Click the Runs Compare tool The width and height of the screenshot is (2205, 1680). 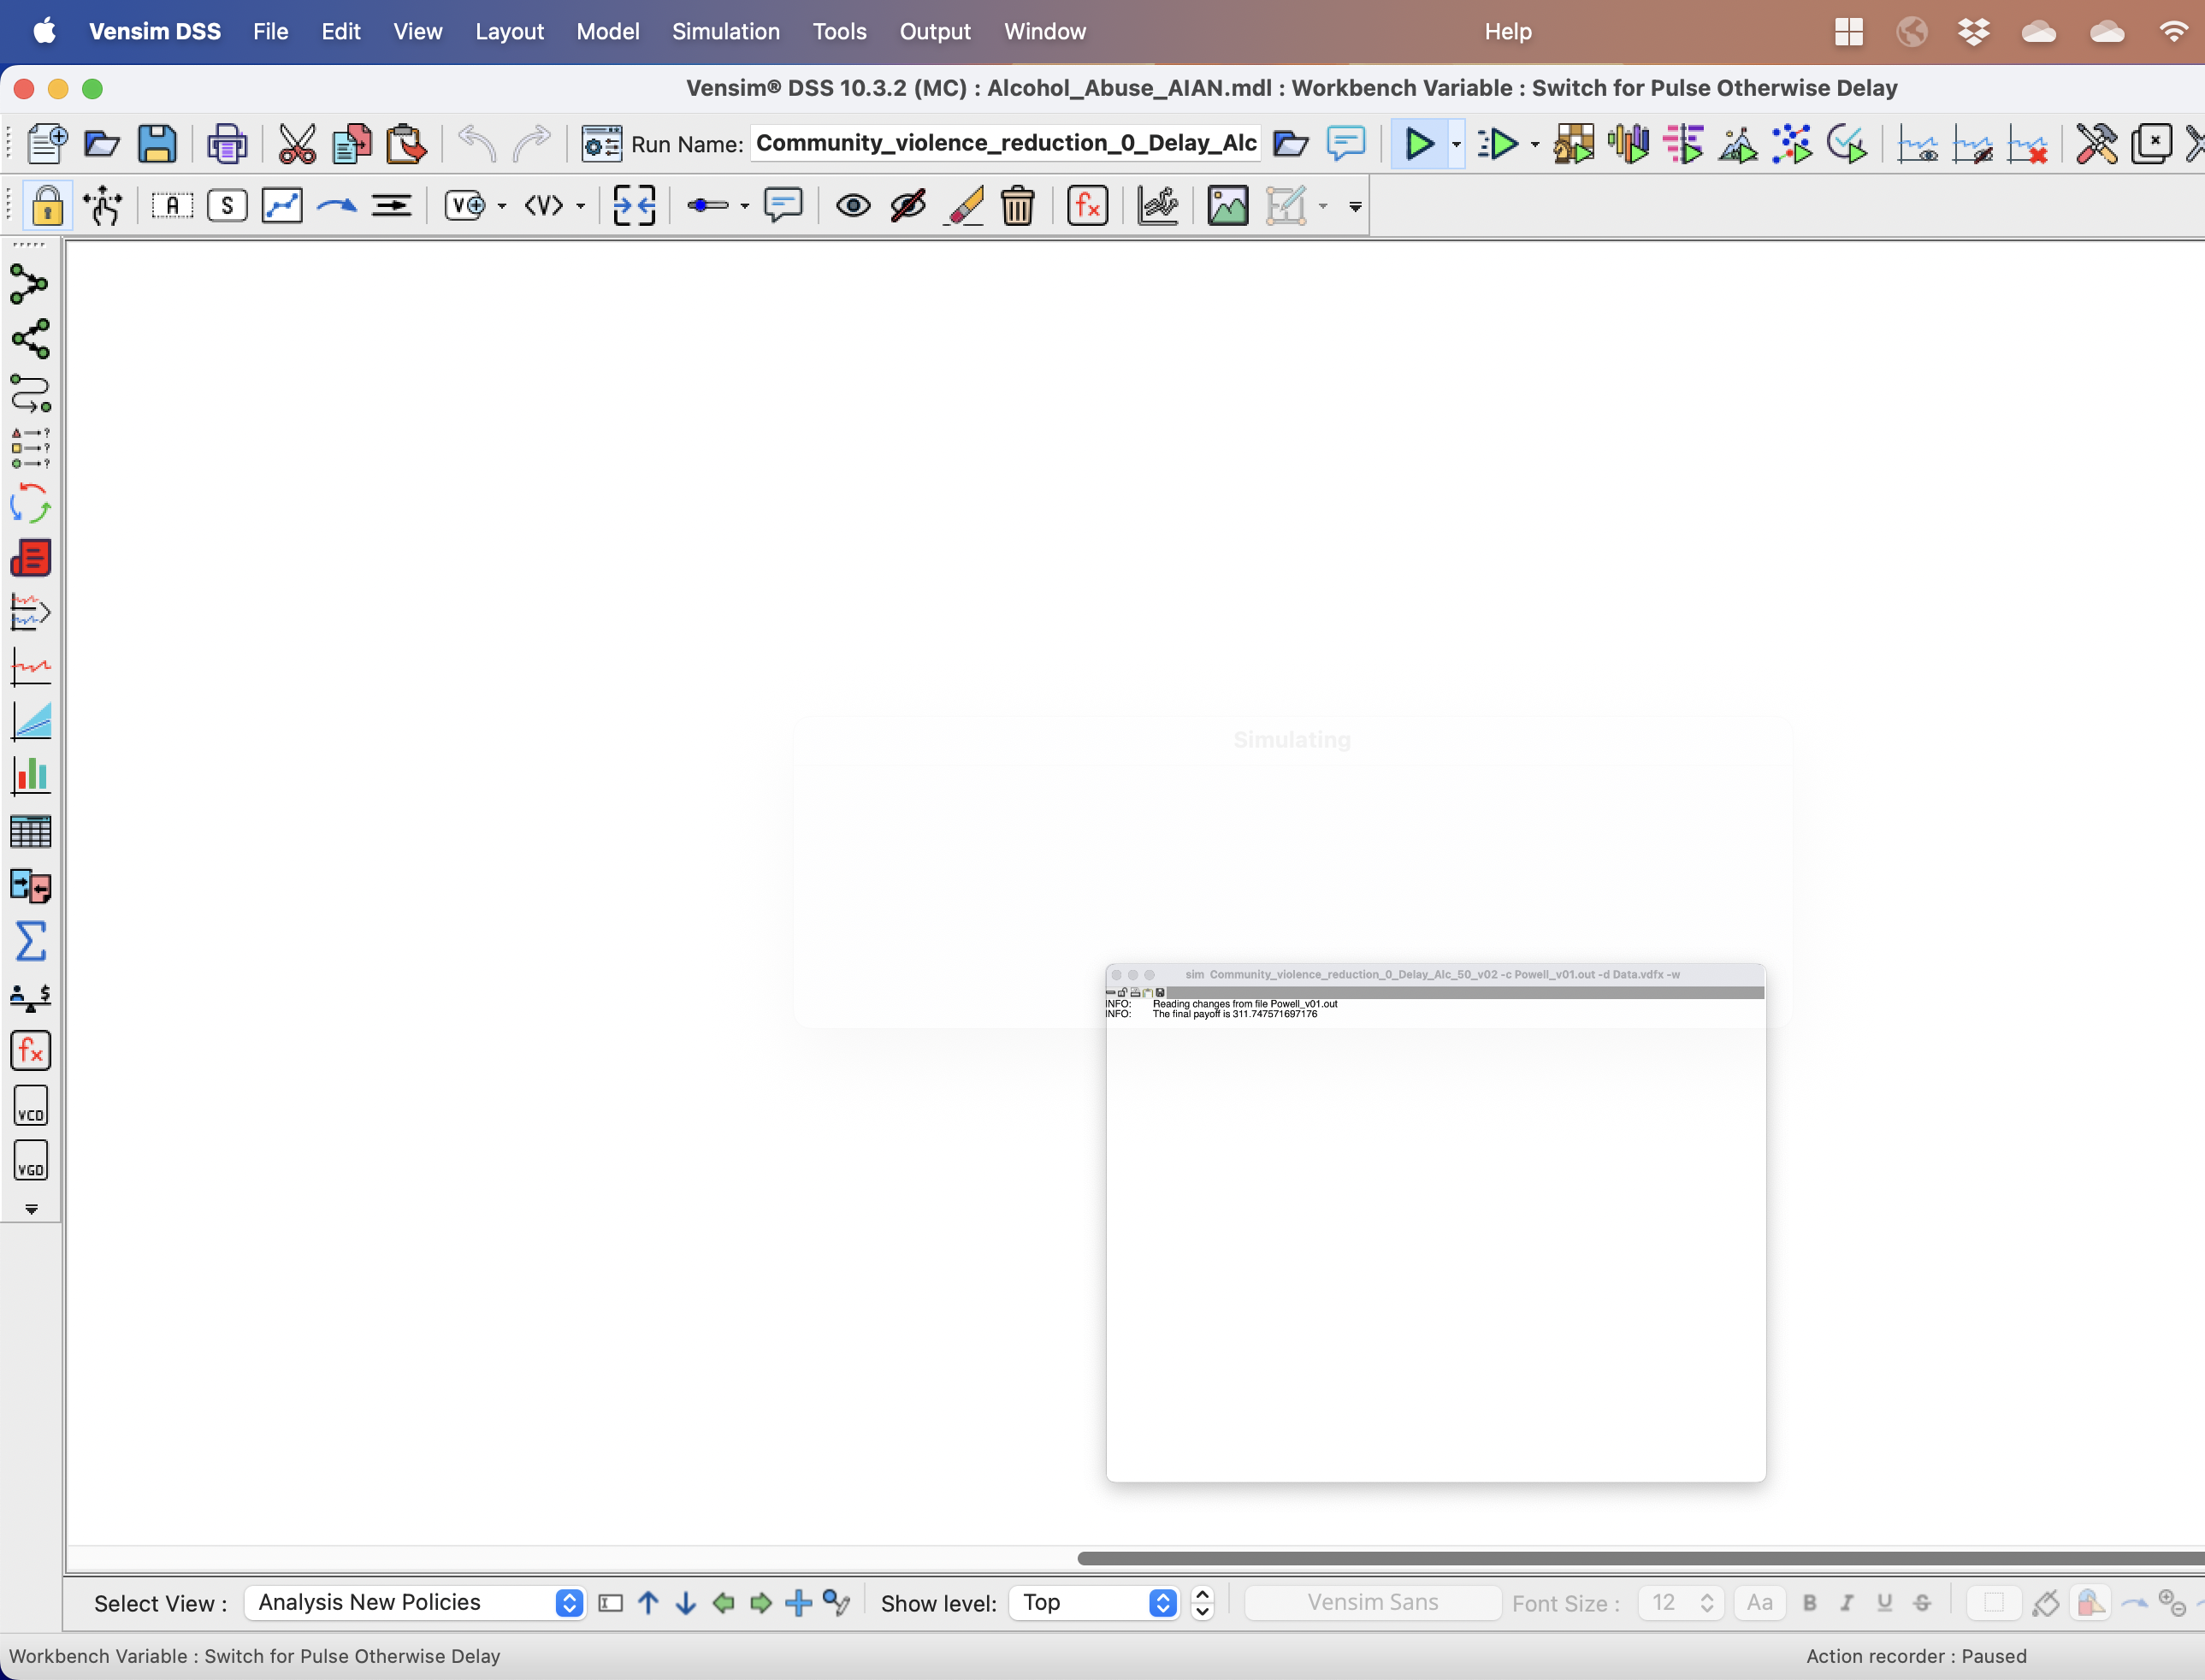click(x=30, y=886)
